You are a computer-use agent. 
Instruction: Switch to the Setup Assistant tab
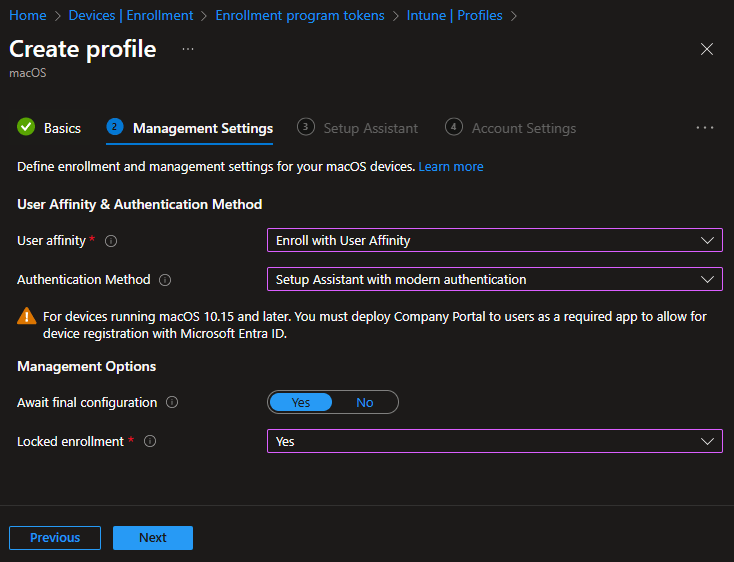370,128
